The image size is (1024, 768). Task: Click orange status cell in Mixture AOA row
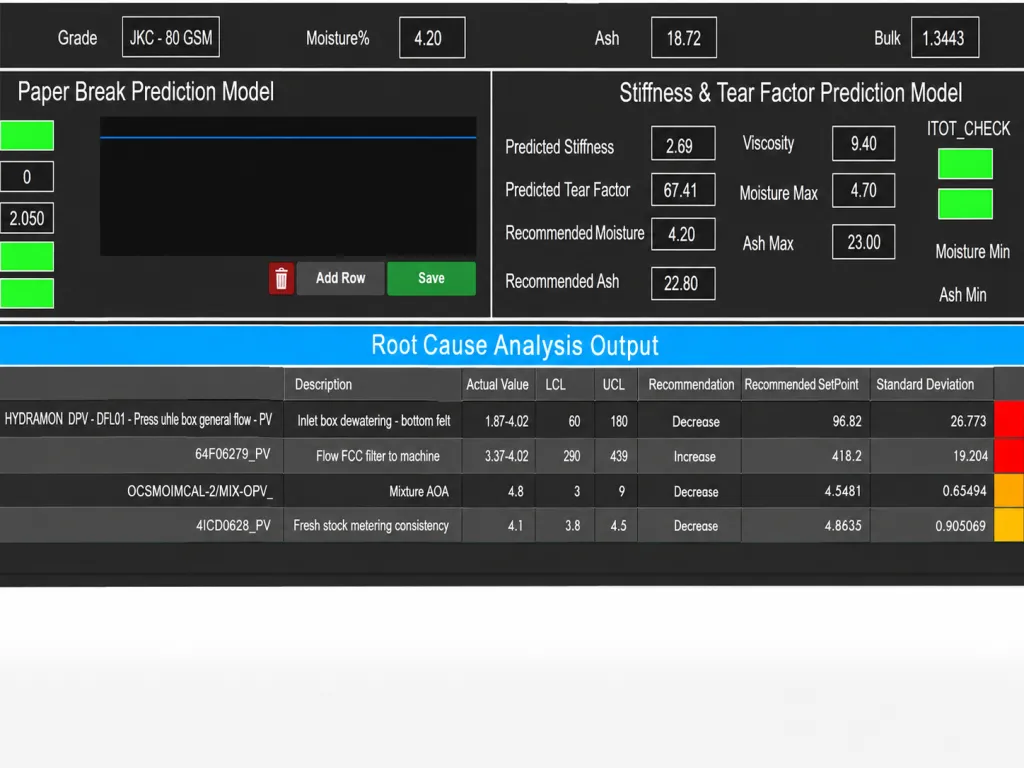tap(1009, 490)
